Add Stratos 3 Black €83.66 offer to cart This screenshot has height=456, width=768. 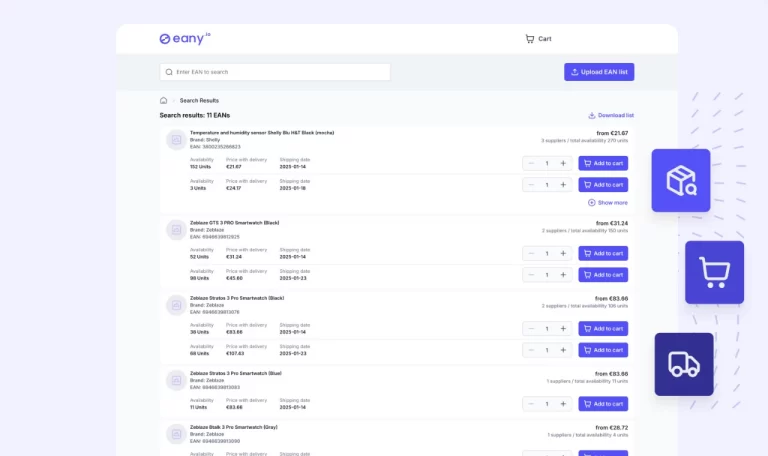point(603,329)
